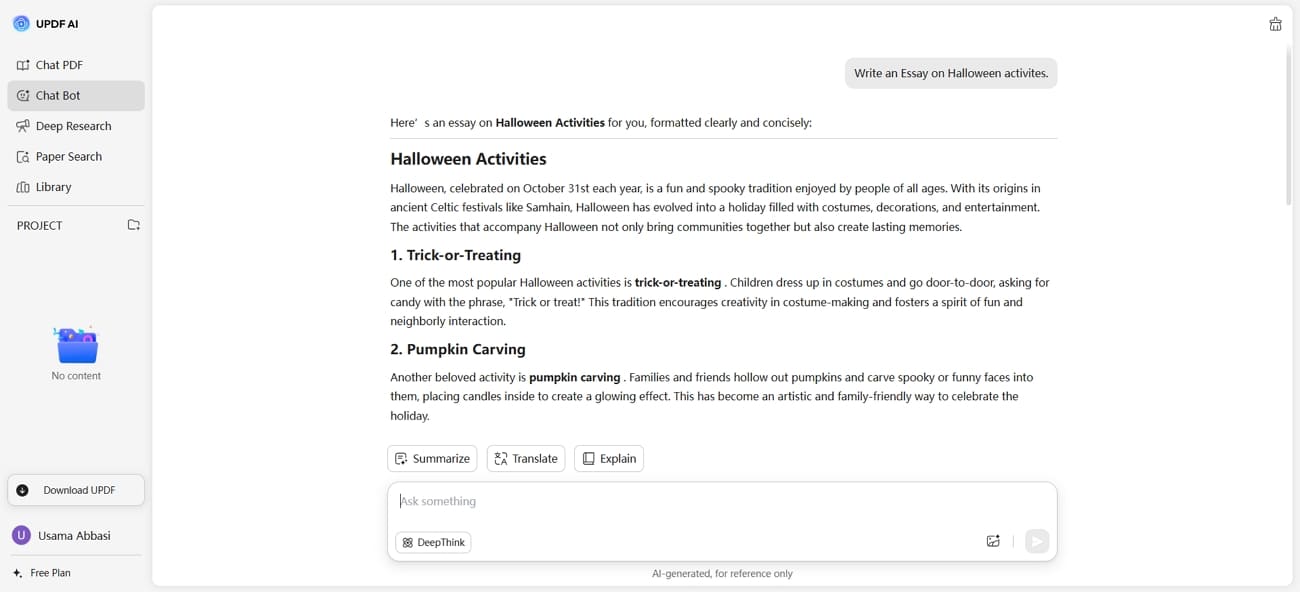Click the No content folder illustration
1300x592 pixels.
click(77, 346)
